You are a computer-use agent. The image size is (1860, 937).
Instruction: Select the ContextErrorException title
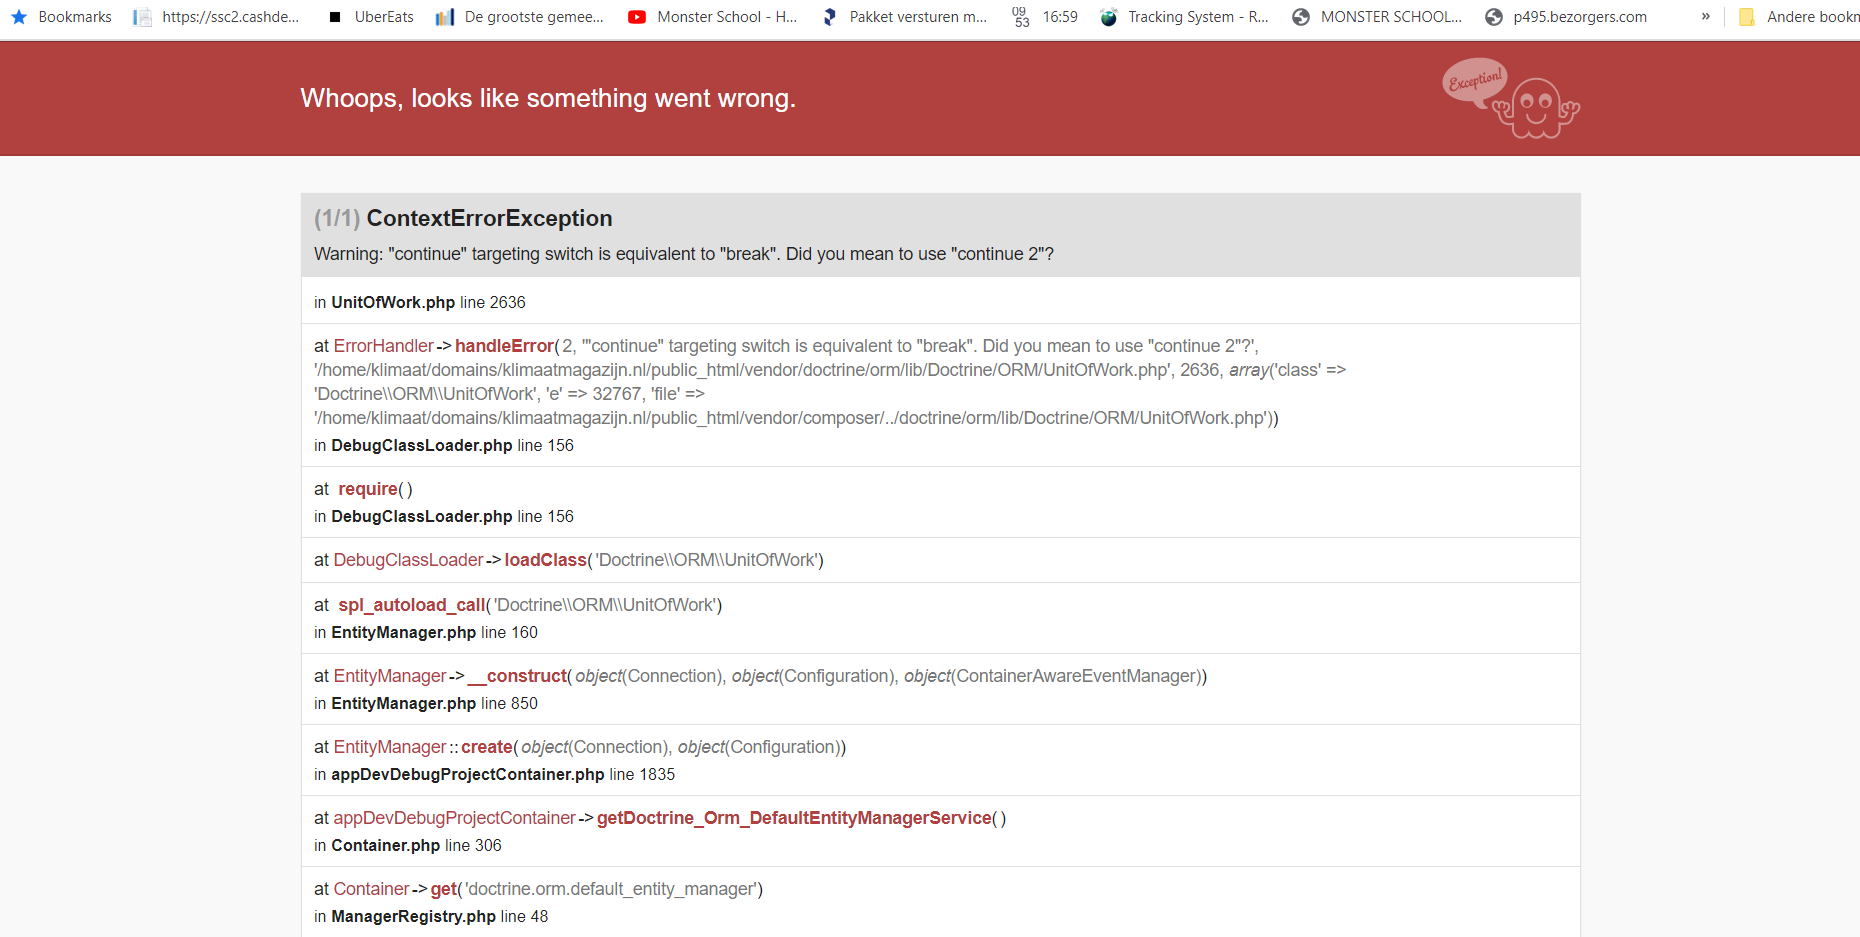[x=489, y=218]
